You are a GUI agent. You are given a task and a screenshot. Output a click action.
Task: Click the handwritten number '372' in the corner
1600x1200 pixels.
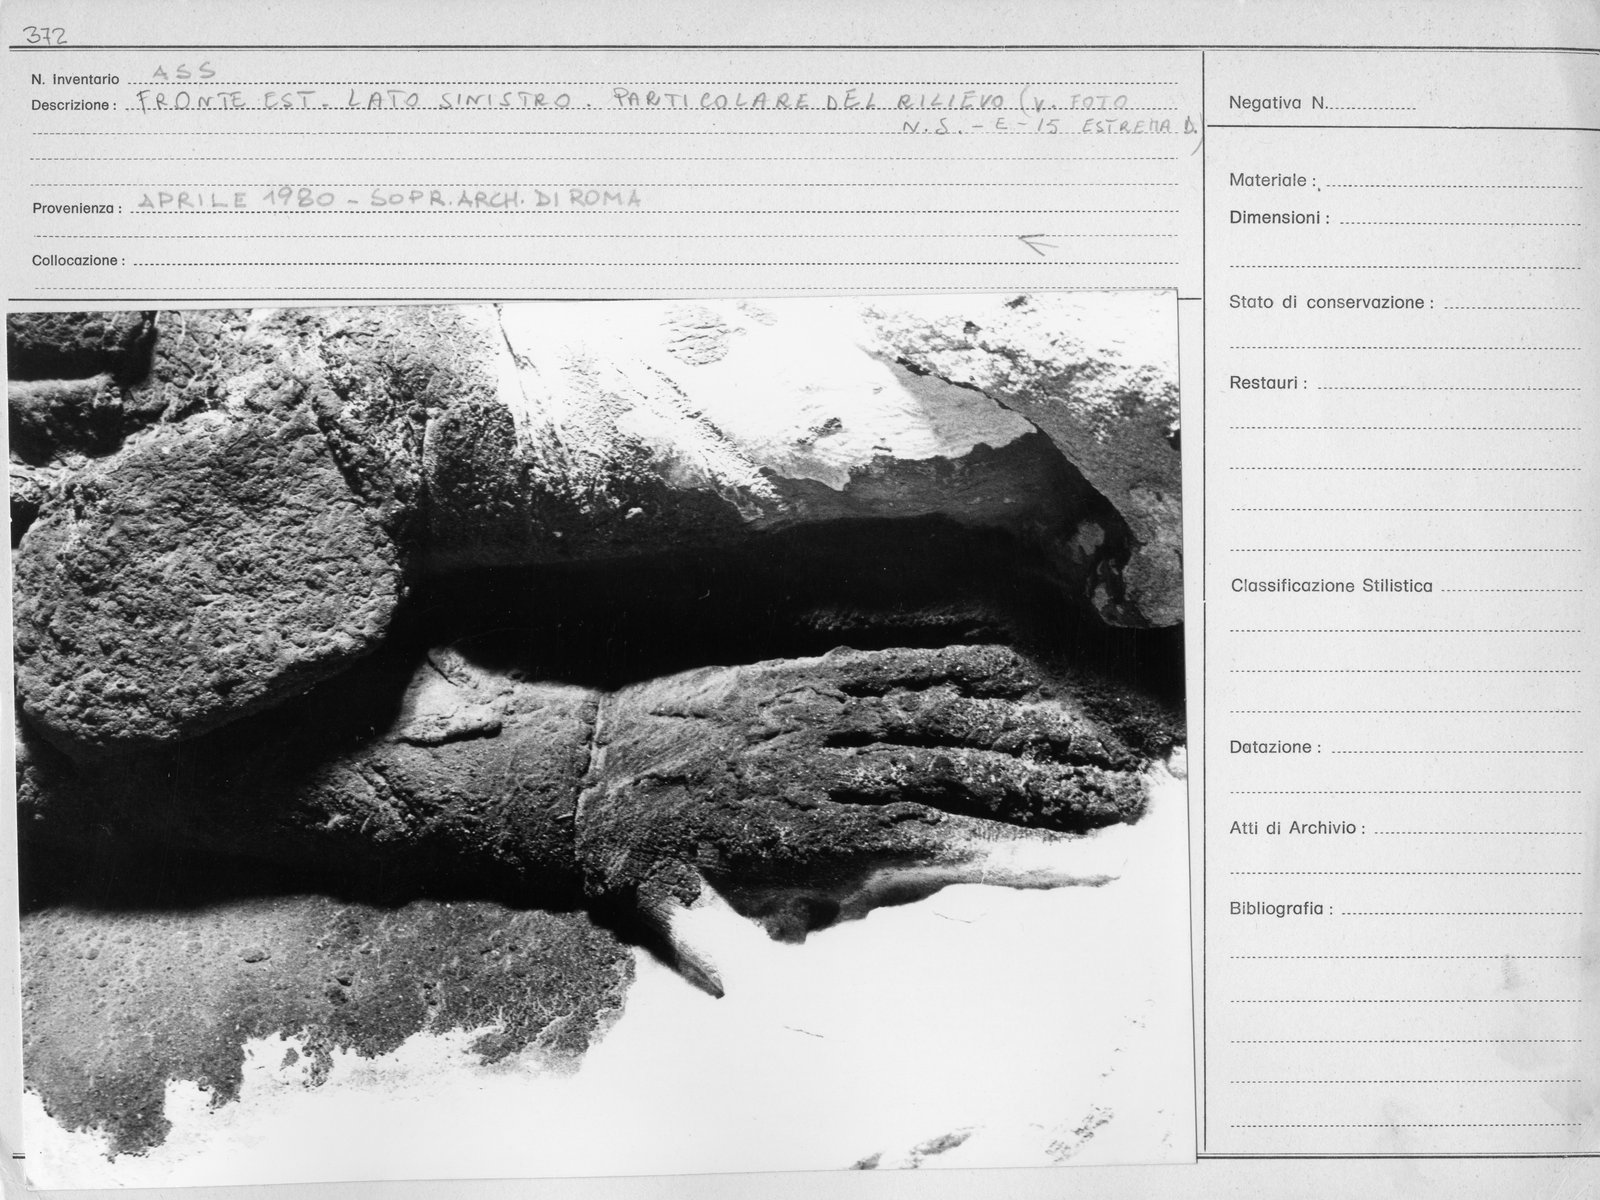pos(47,36)
